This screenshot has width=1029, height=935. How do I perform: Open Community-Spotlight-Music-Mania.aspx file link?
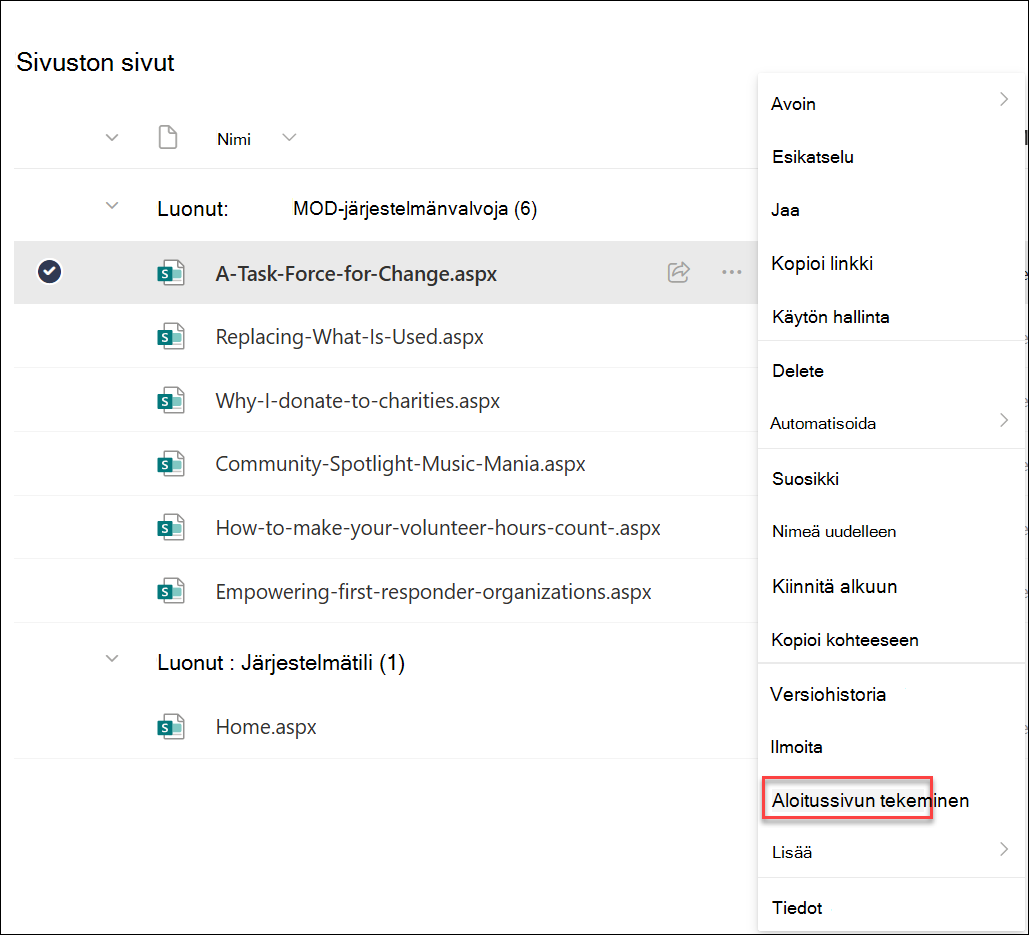(x=400, y=464)
